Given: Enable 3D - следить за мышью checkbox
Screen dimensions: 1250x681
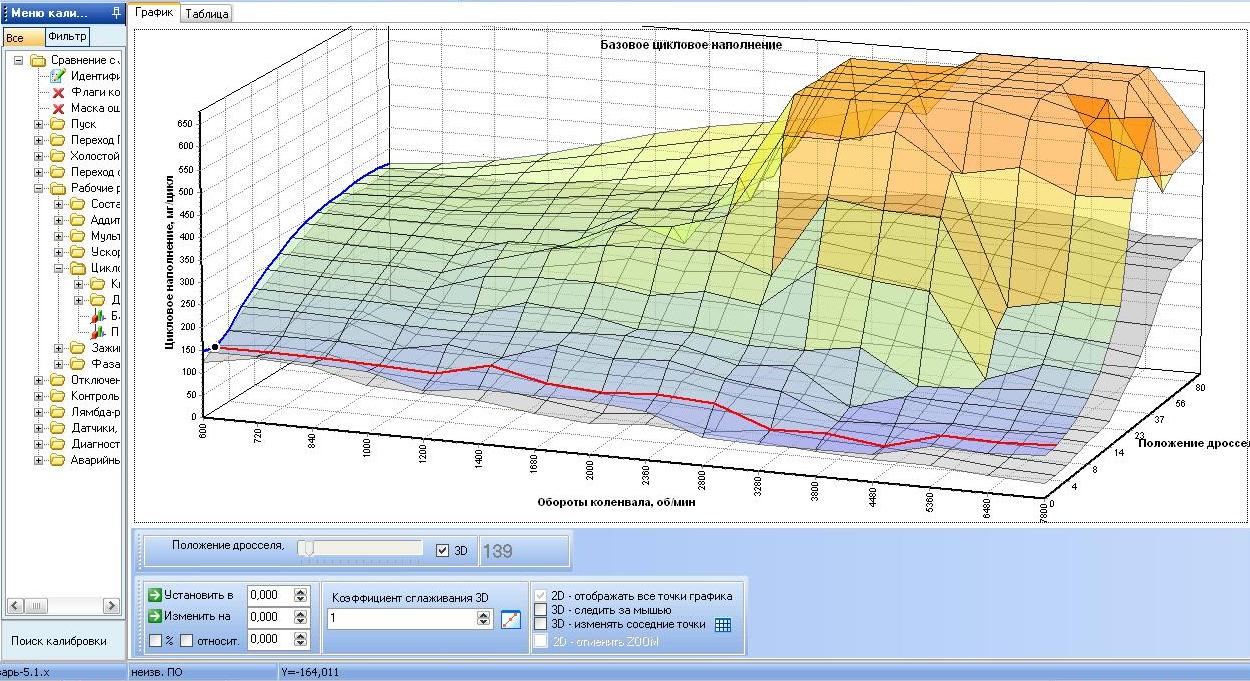Looking at the screenshot, I should click(x=541, y=610).
